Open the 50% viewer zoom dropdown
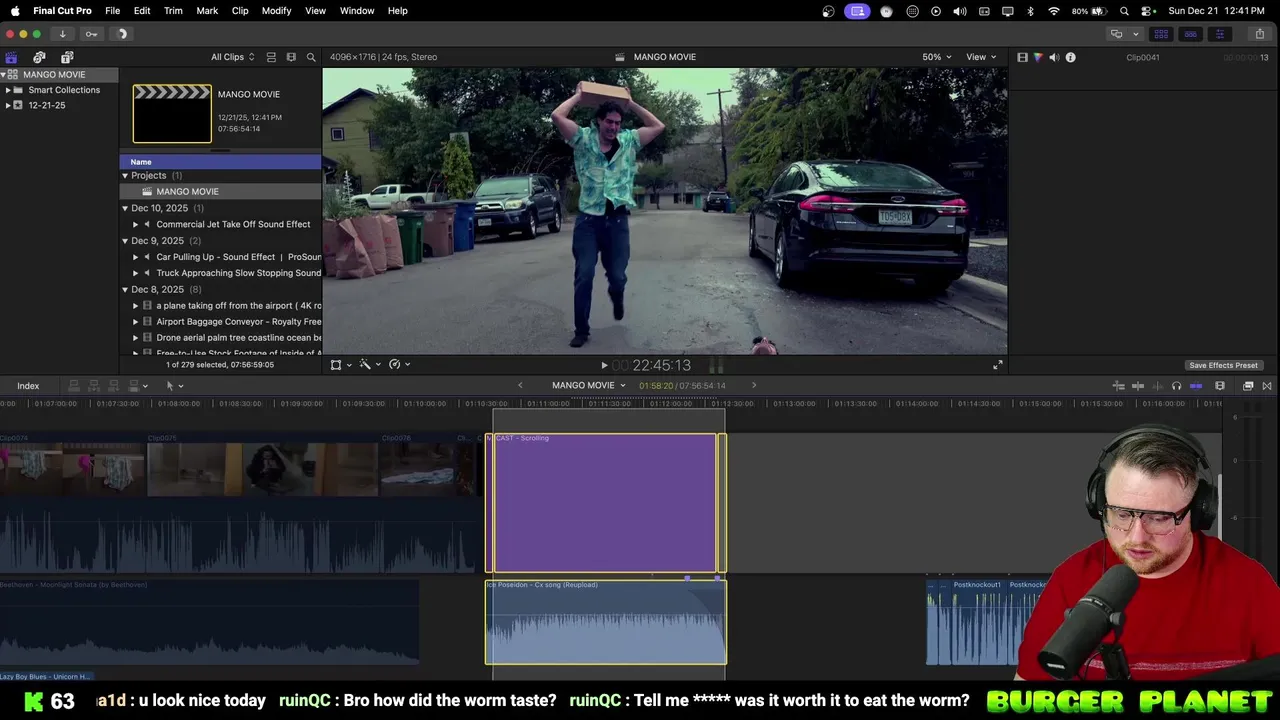Image resolution: width=1280 pixels, height=720 pixels. pos(936,57)
